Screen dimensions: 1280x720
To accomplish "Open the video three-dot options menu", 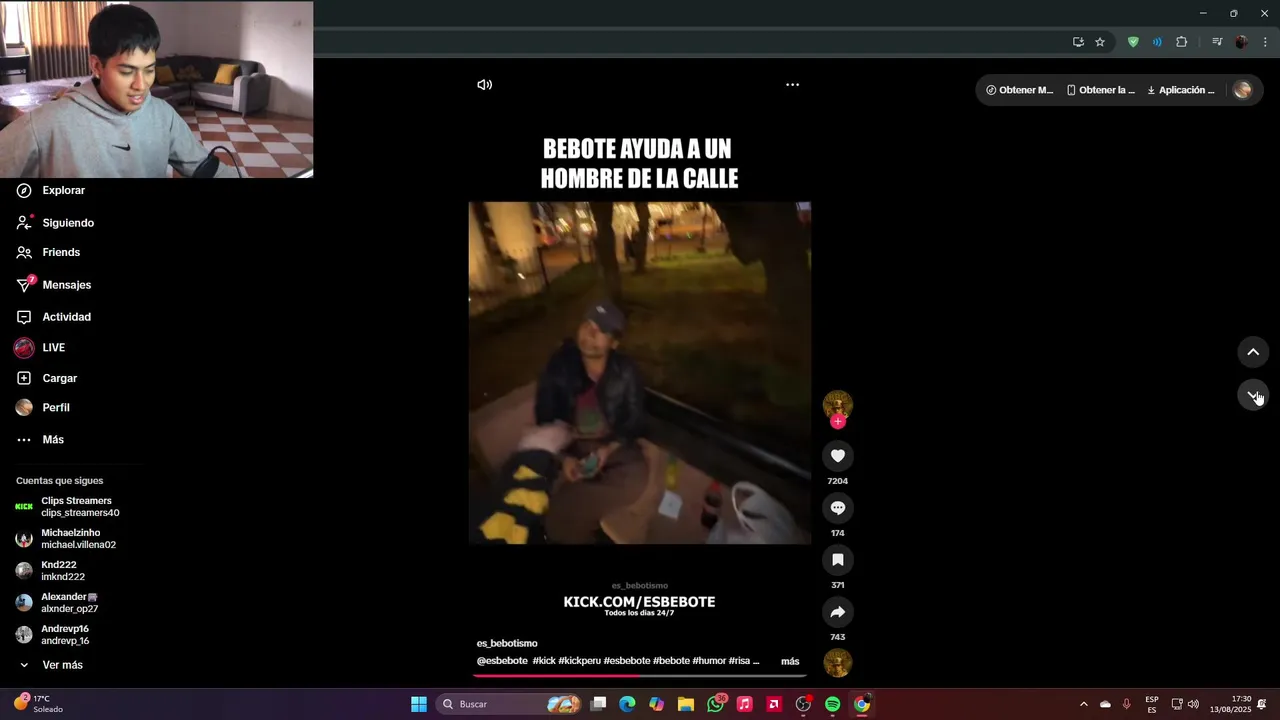I will coord(792,85).
